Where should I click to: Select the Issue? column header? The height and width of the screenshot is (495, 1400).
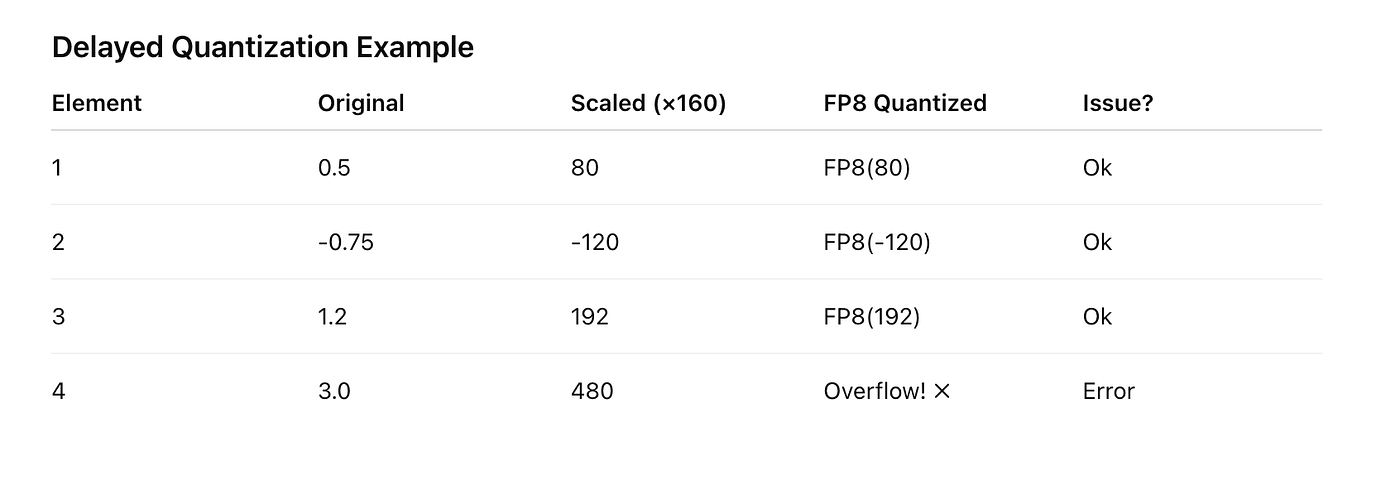(1117, 103)
